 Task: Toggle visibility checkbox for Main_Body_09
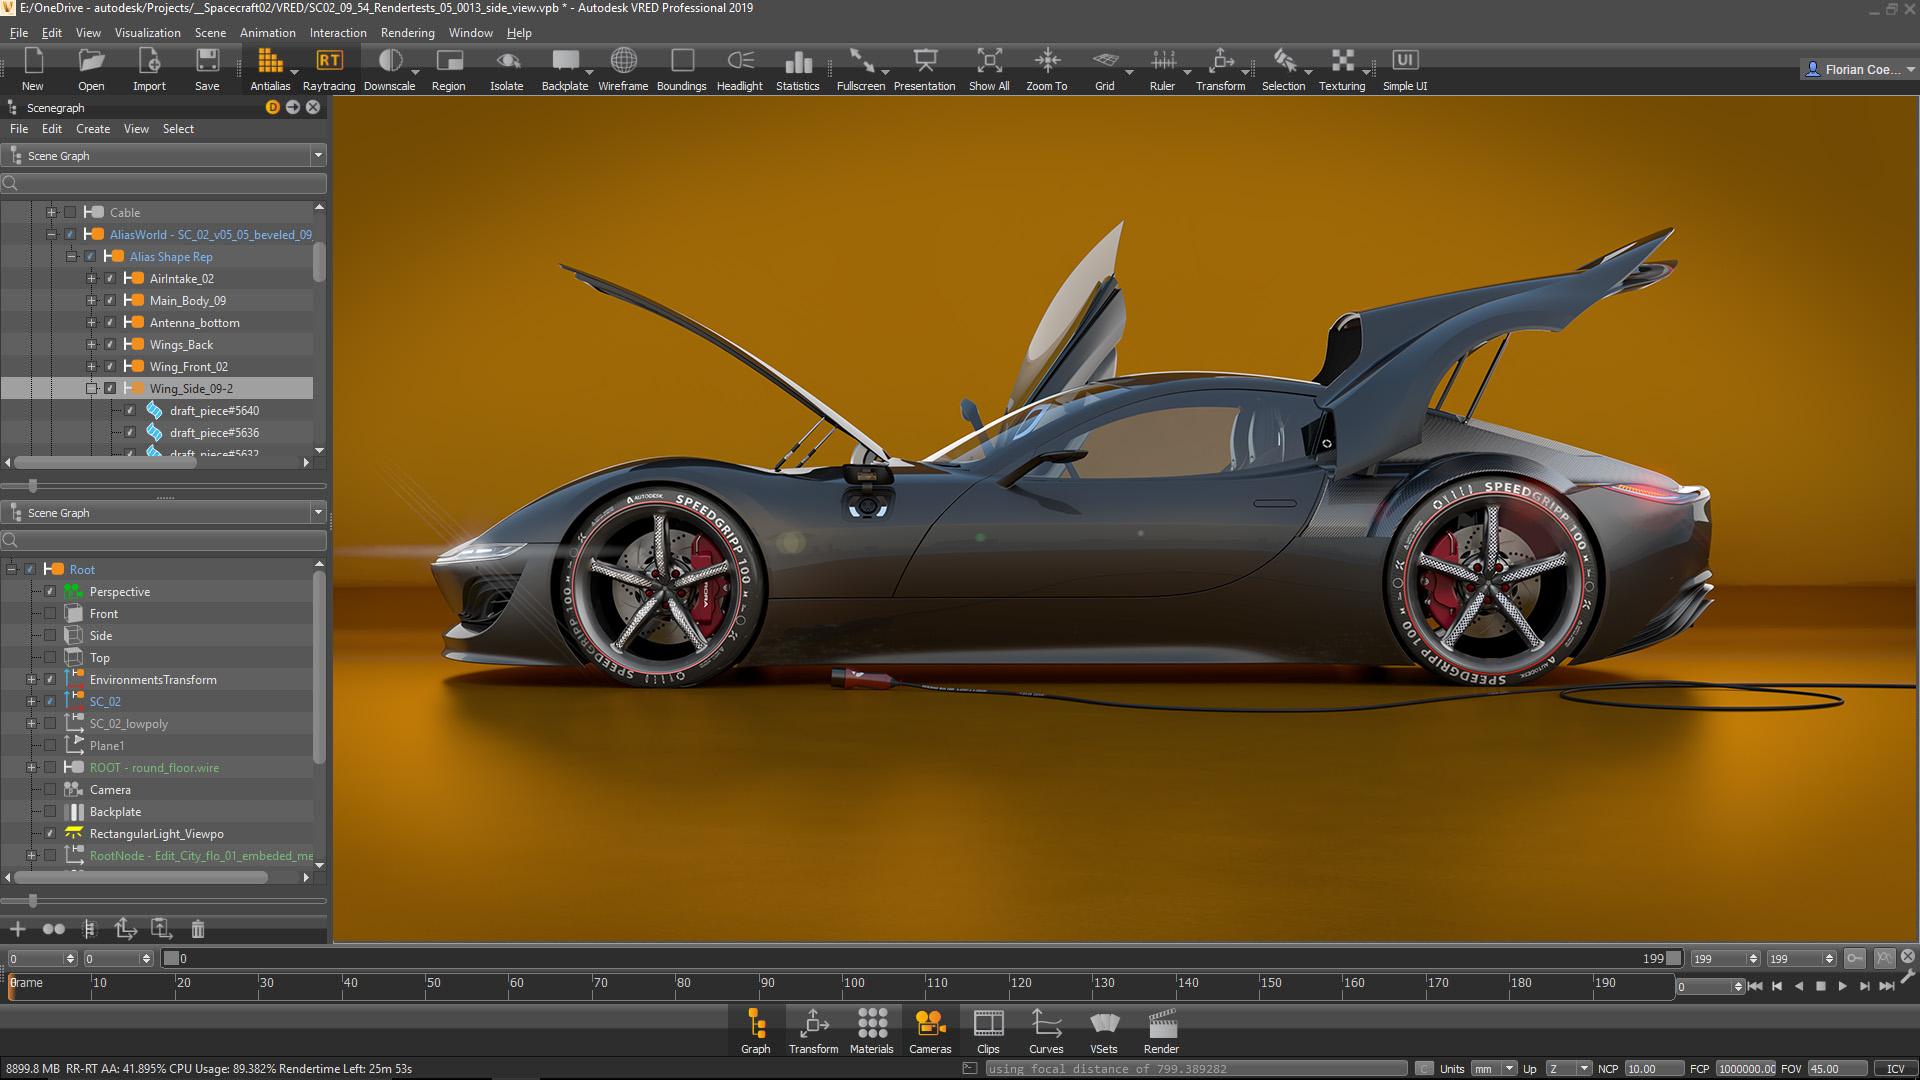[x=110, y=301]
